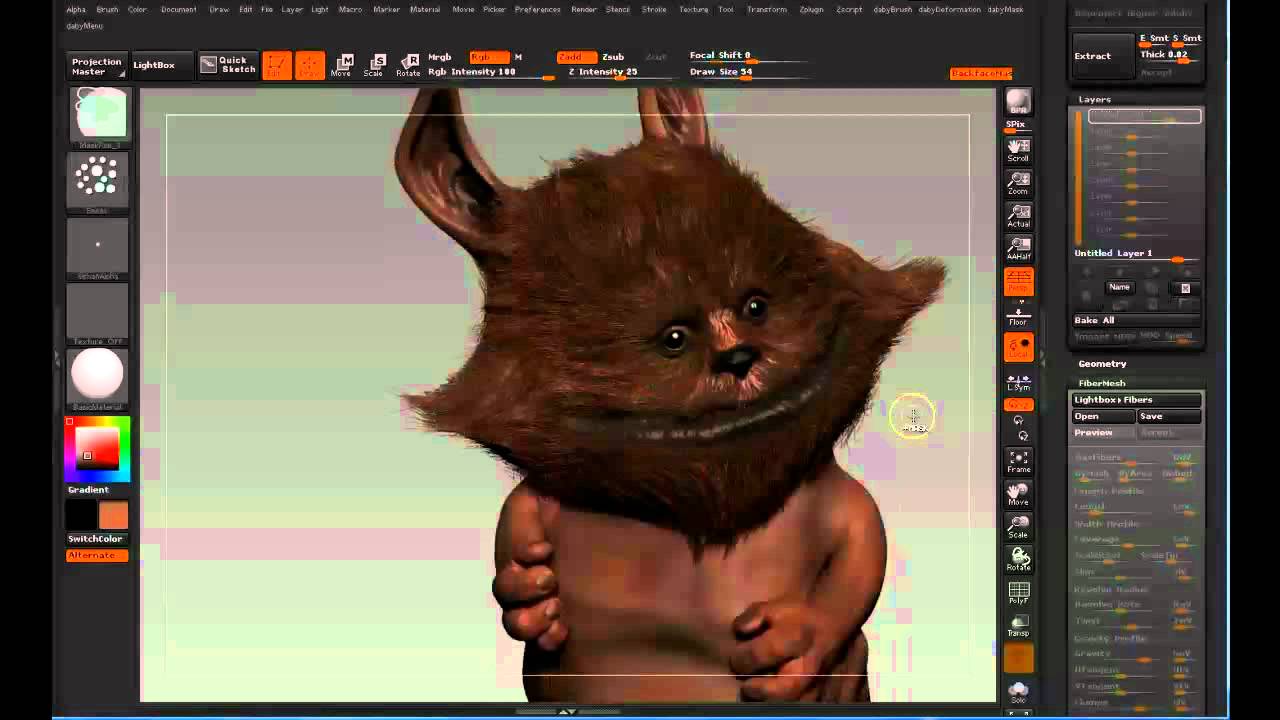
Task: Open the Stroke menu
Action: pos(654,9)
